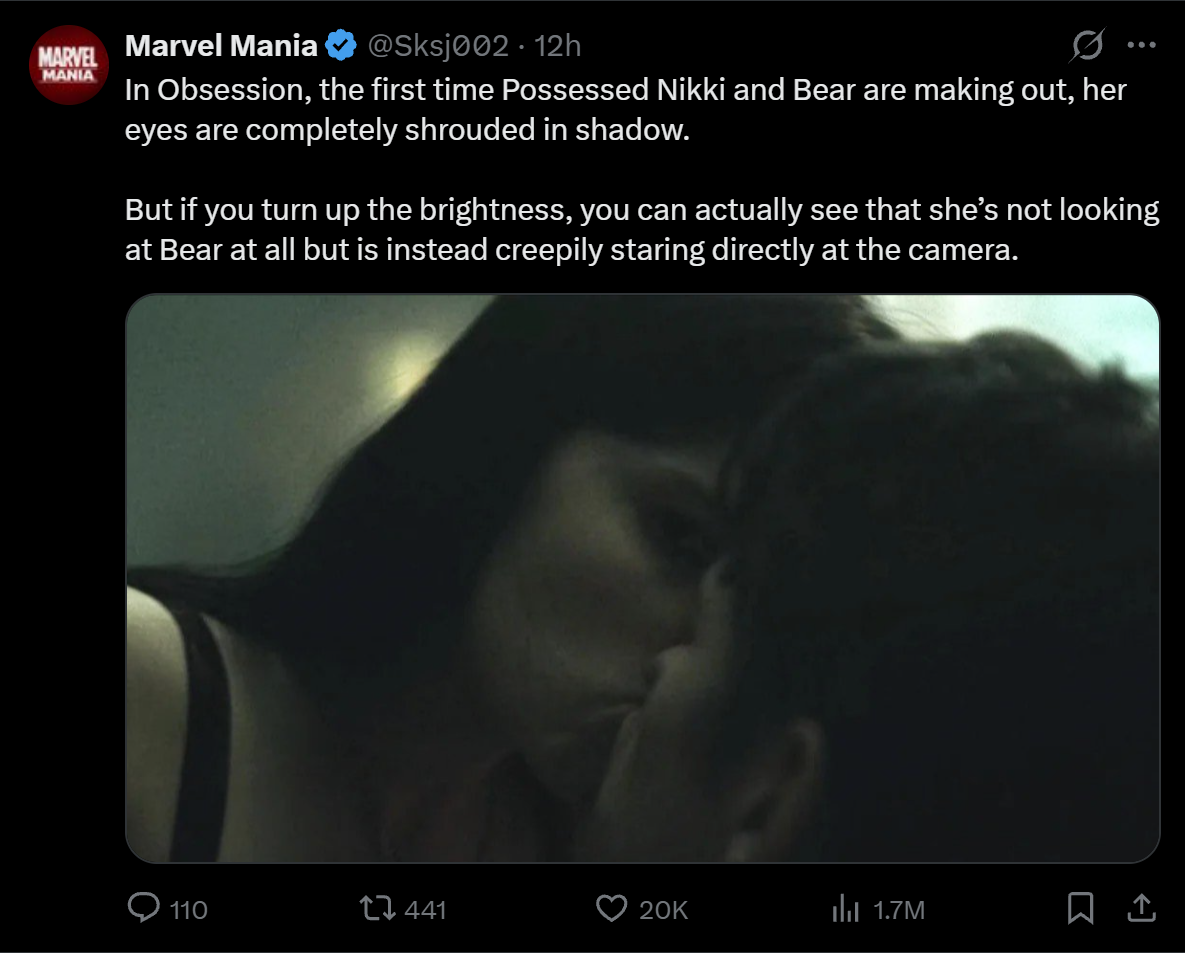Click the 441 reposts count
This screenshot has width=1185, height=953.
425,910
